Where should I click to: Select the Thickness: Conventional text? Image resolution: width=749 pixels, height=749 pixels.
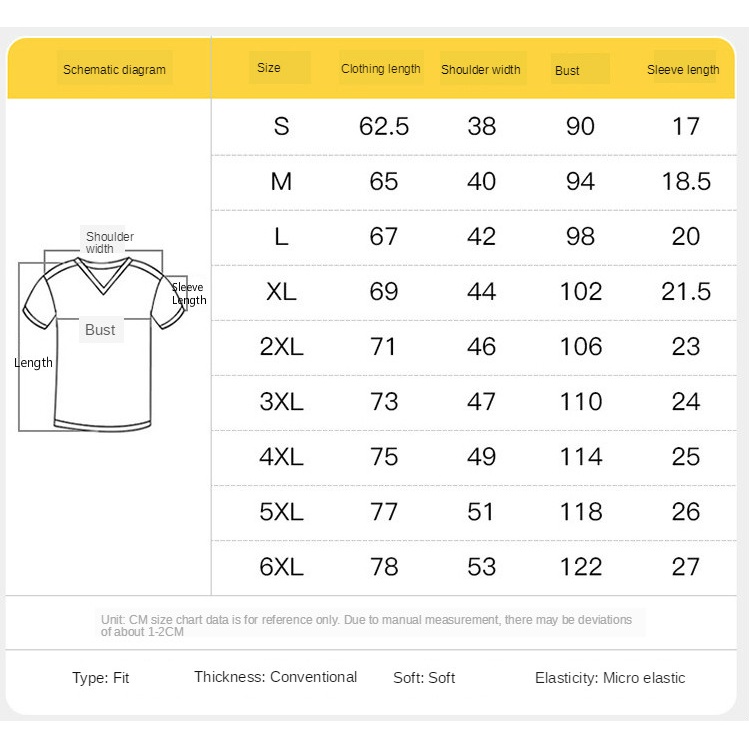pos(275,677)
